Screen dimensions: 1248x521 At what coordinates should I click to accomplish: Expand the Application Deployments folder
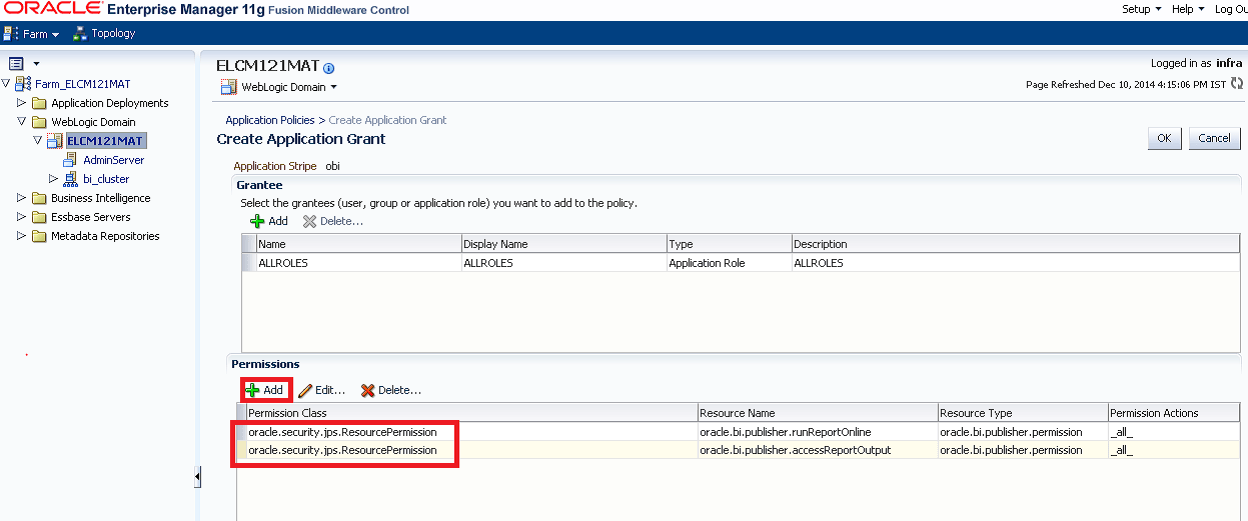(23, 103)
